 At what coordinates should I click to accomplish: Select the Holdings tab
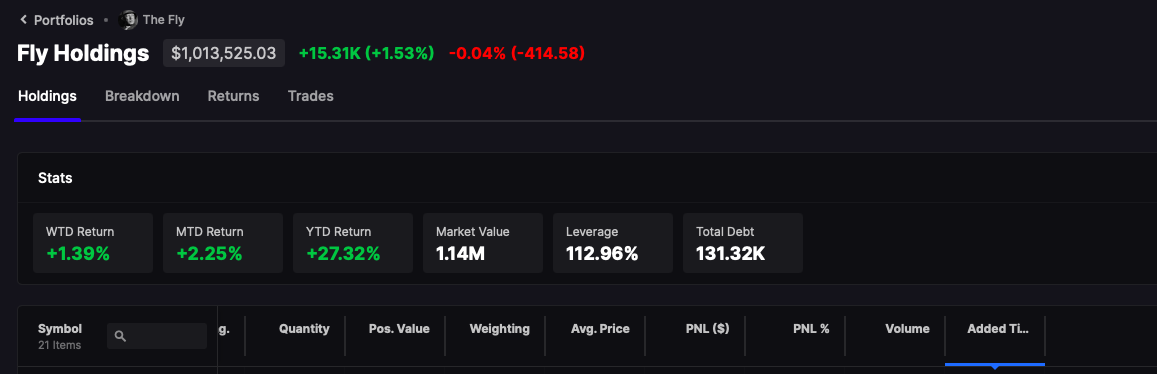coord(47,96)
